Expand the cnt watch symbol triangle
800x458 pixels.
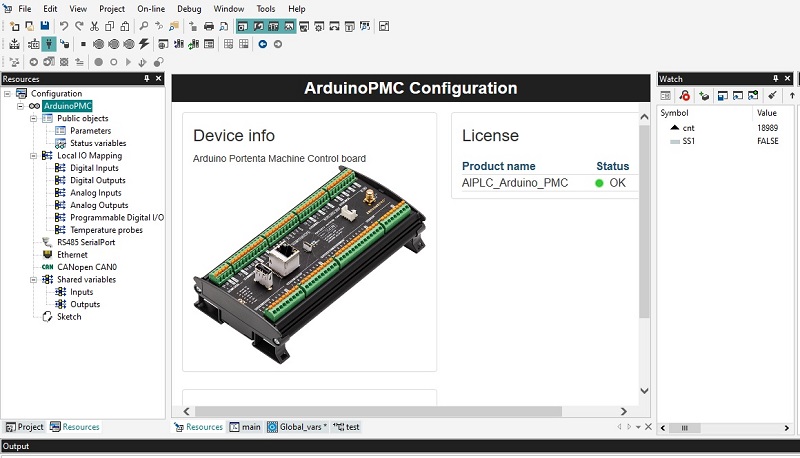pos(674,128)
